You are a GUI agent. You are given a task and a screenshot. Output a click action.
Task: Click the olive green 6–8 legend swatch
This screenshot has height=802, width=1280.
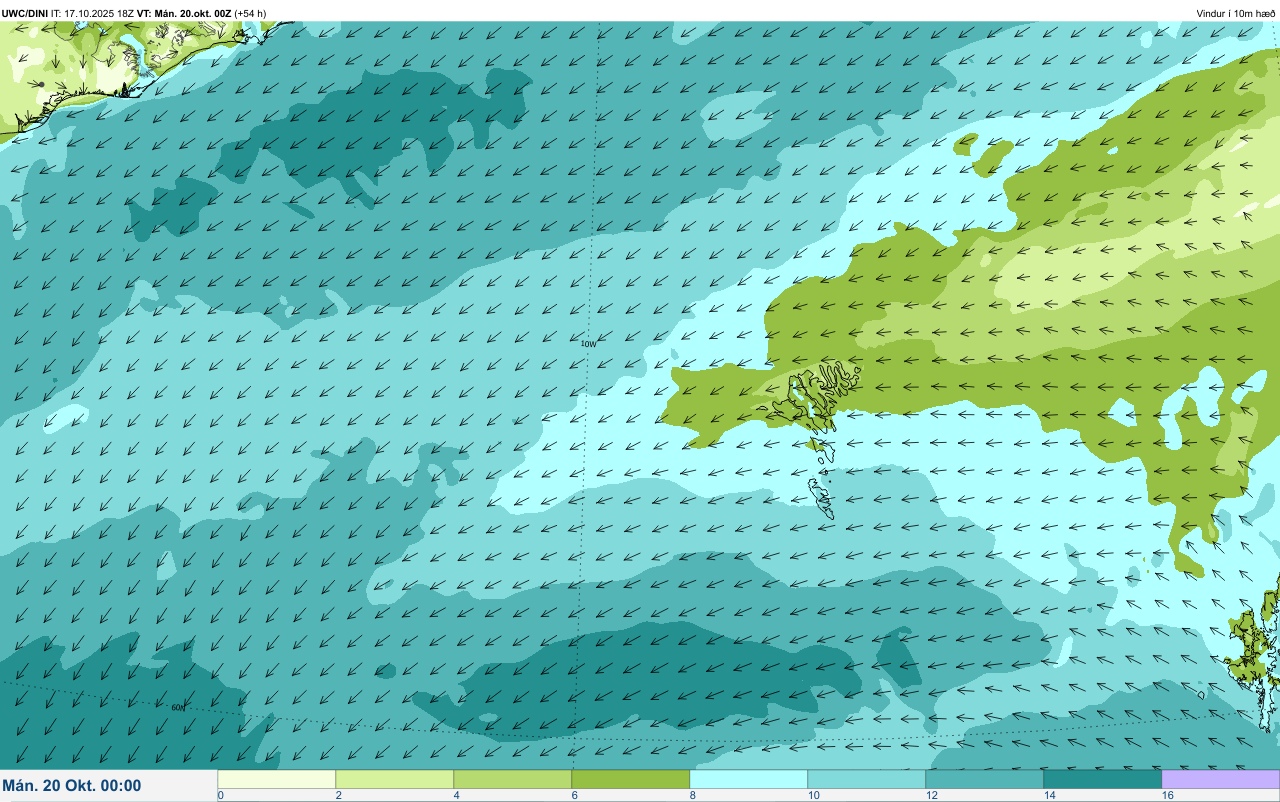[x=630, y=779]
